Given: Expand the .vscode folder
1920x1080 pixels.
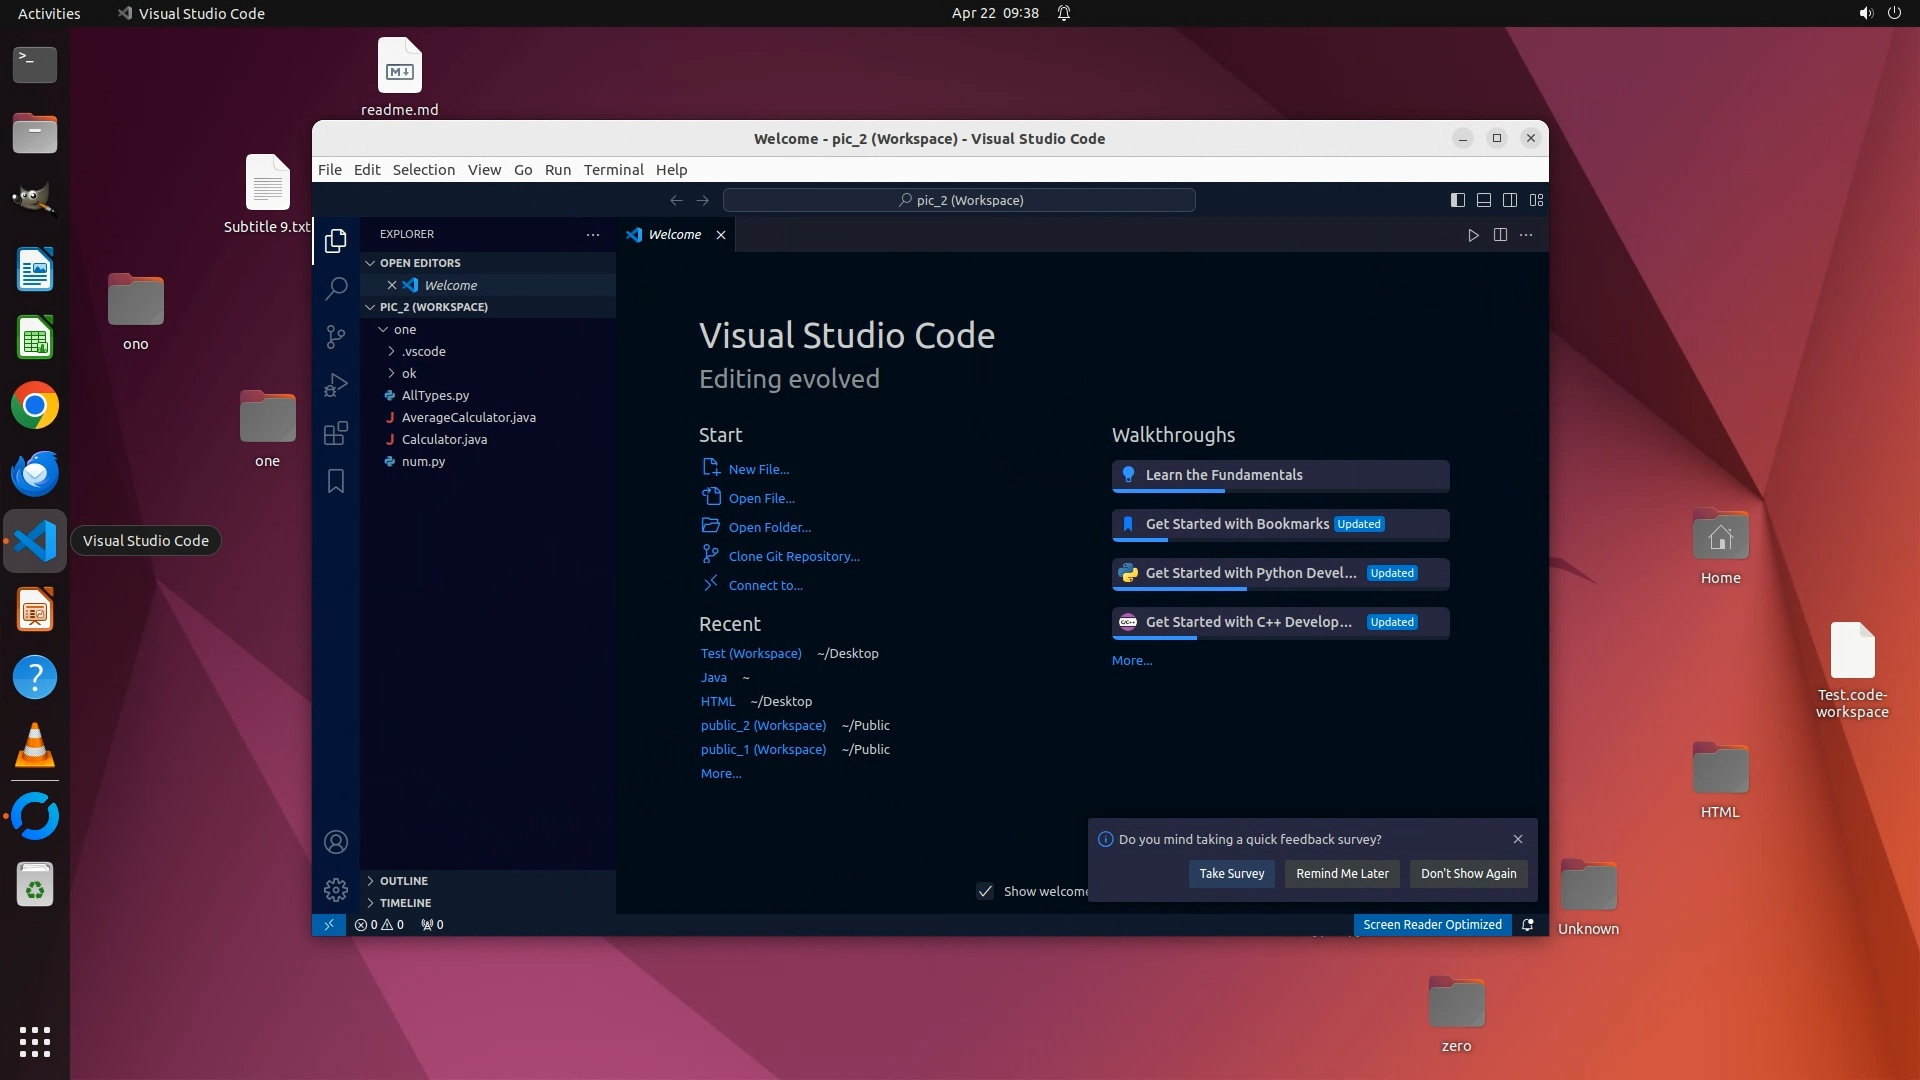Looking at the screenshot, I should point(423,351).
